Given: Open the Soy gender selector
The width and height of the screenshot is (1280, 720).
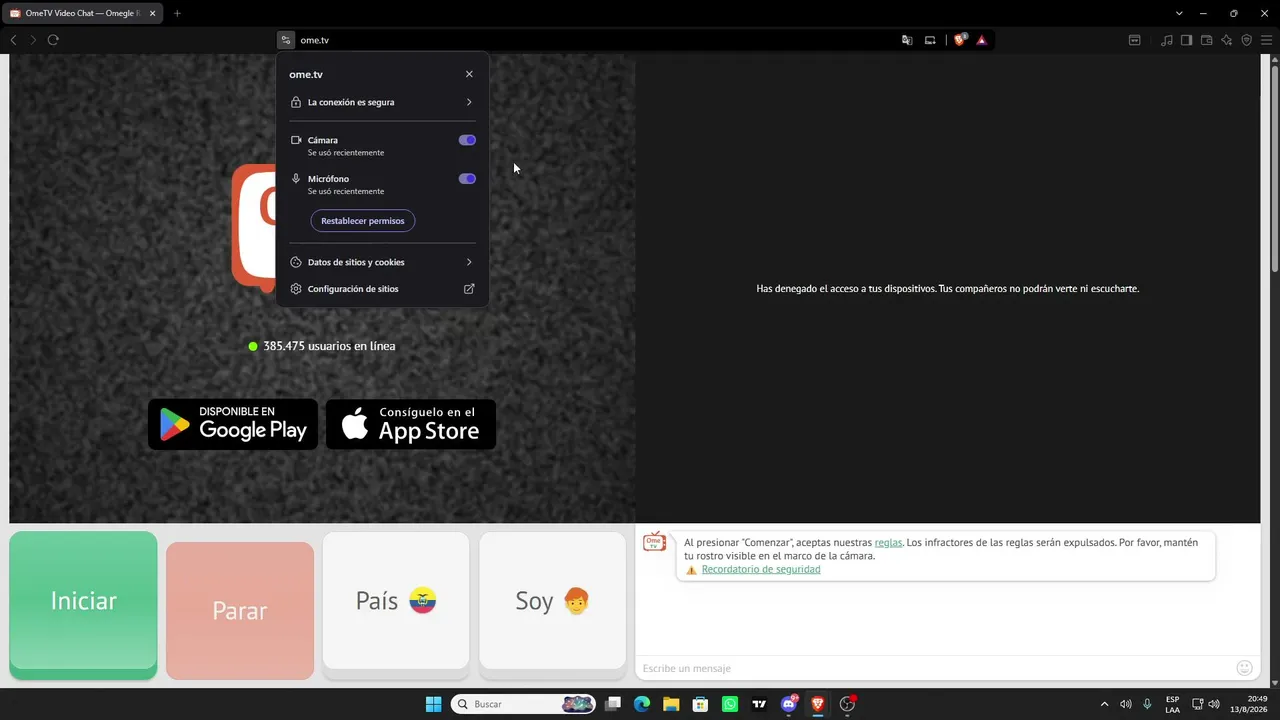Looking at the screenshot, I should (553, 601).
